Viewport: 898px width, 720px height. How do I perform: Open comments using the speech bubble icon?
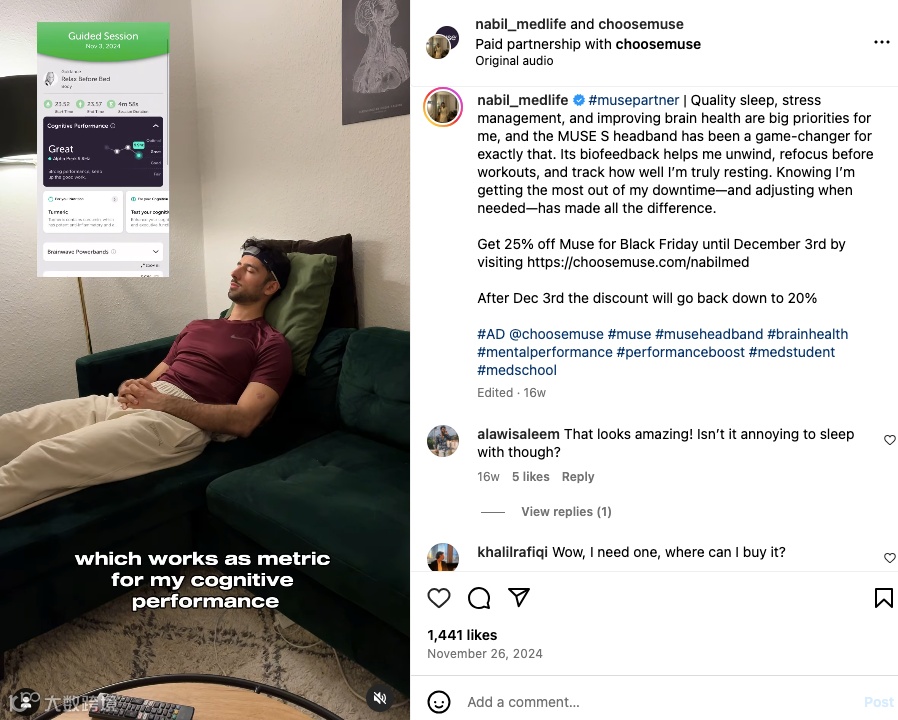point(479,598)
